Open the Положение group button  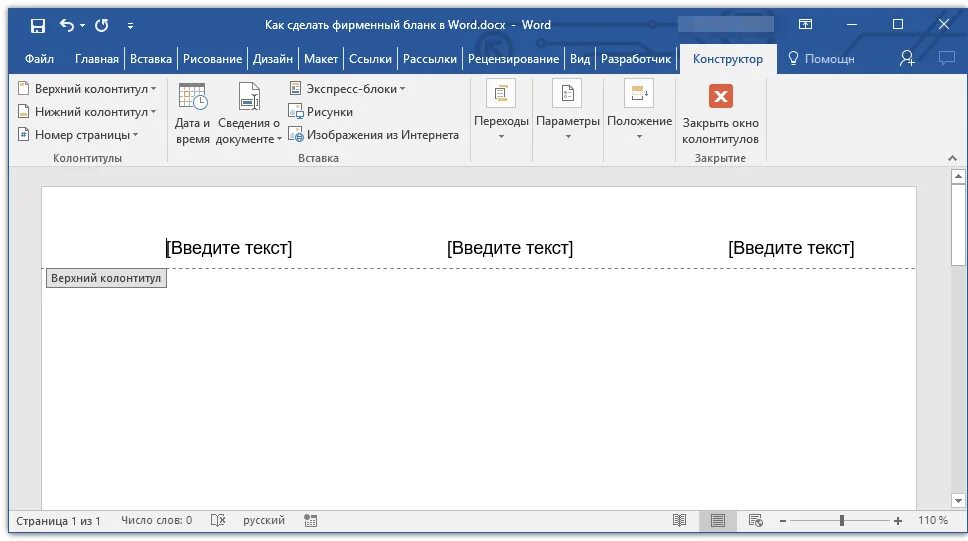(x=640, y=110)
